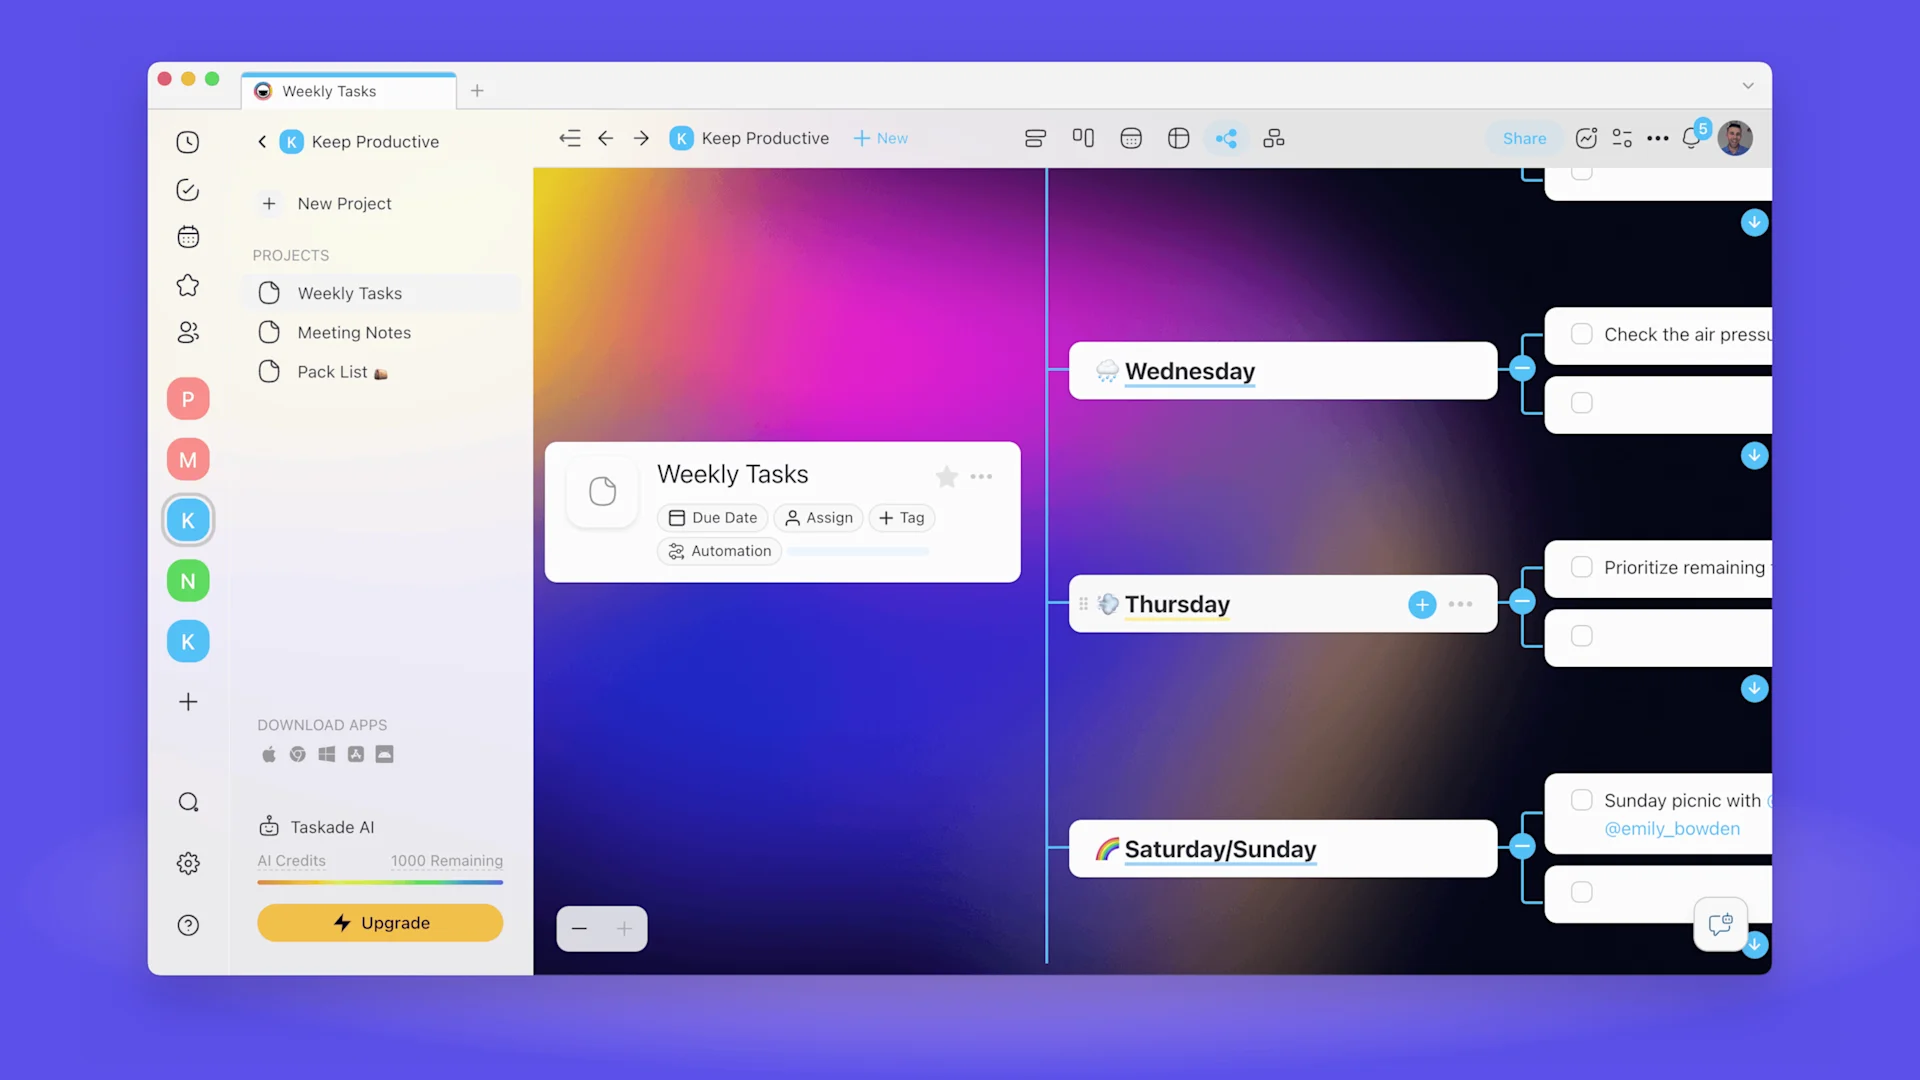Click the Share button
1920x1080 pixels.
1523,138
